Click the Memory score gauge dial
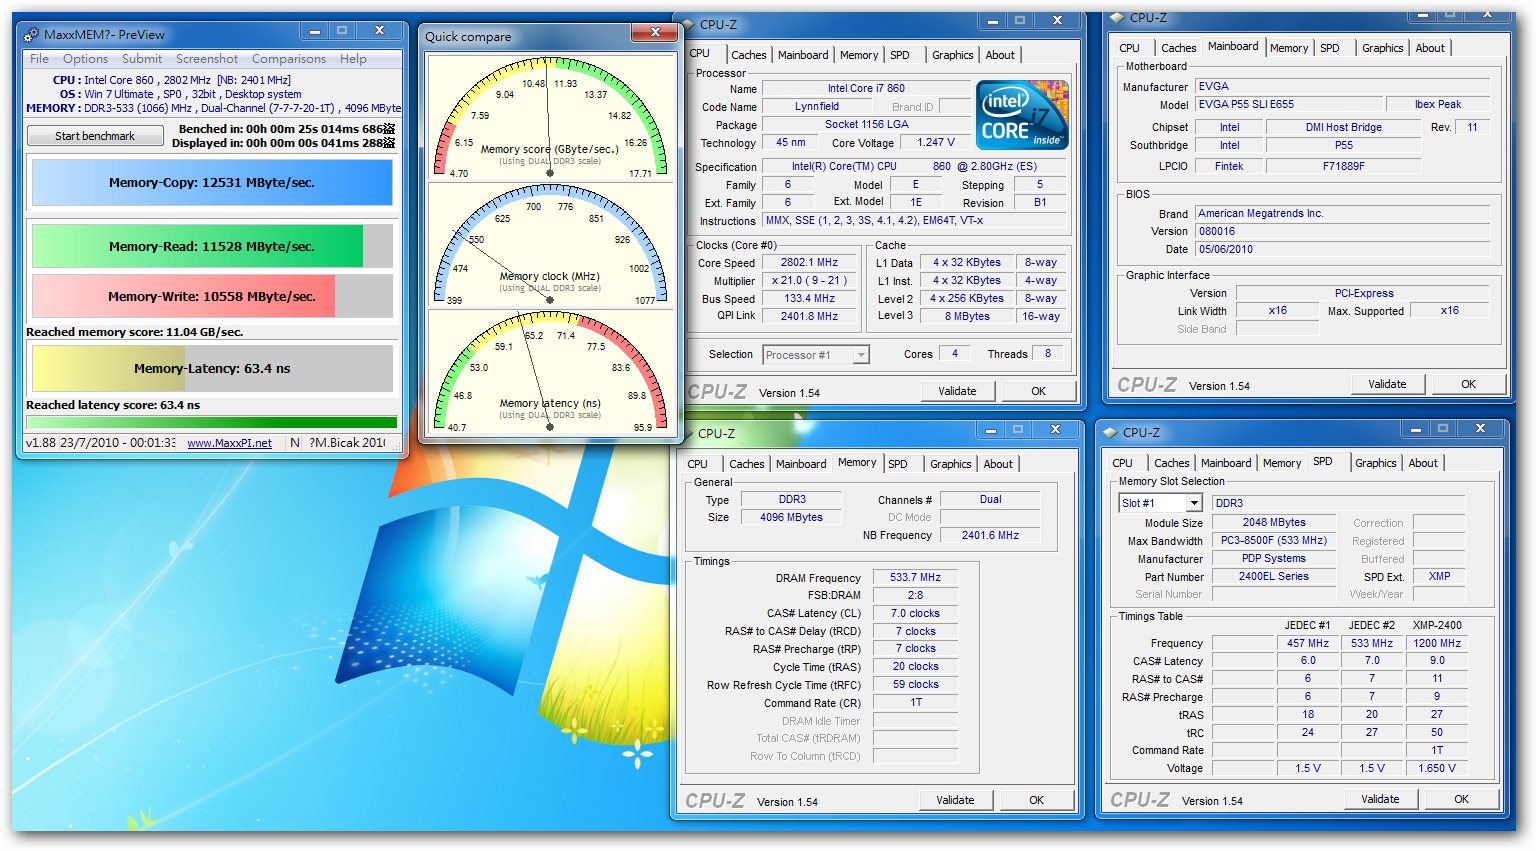 tap(549, 119)
